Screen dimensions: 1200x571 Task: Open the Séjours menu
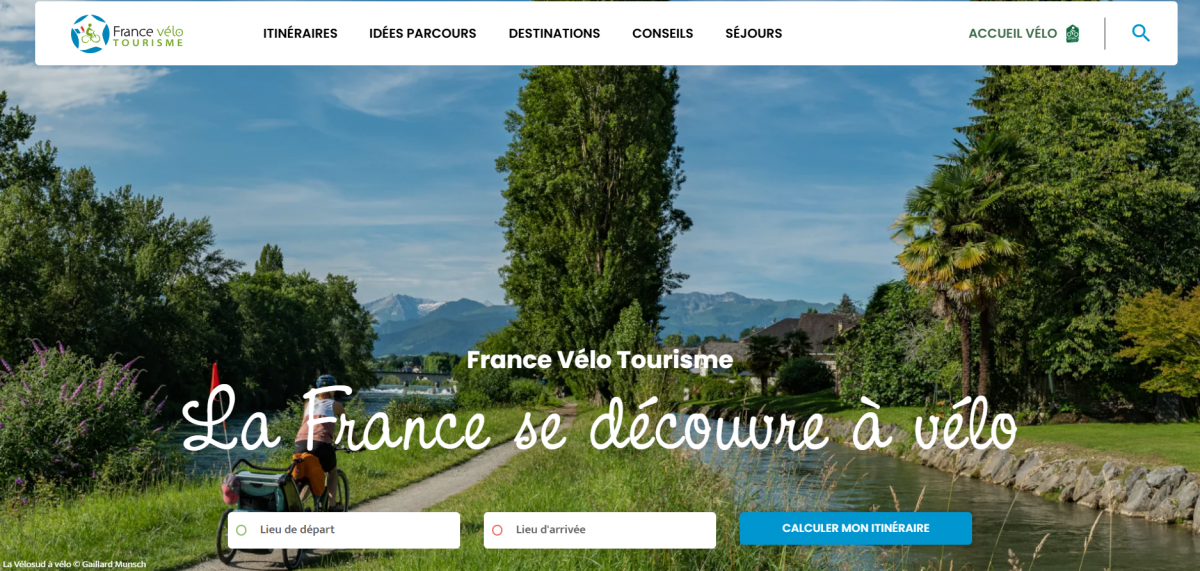[754, 33]
